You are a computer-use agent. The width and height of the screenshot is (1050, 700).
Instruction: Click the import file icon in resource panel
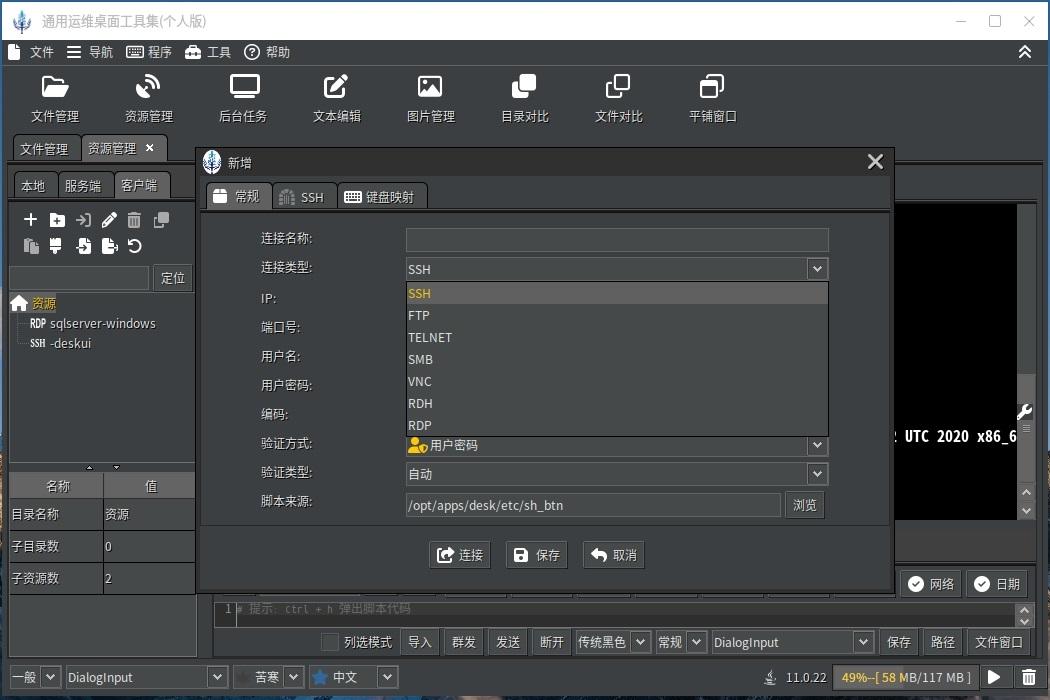pos(84,246)
